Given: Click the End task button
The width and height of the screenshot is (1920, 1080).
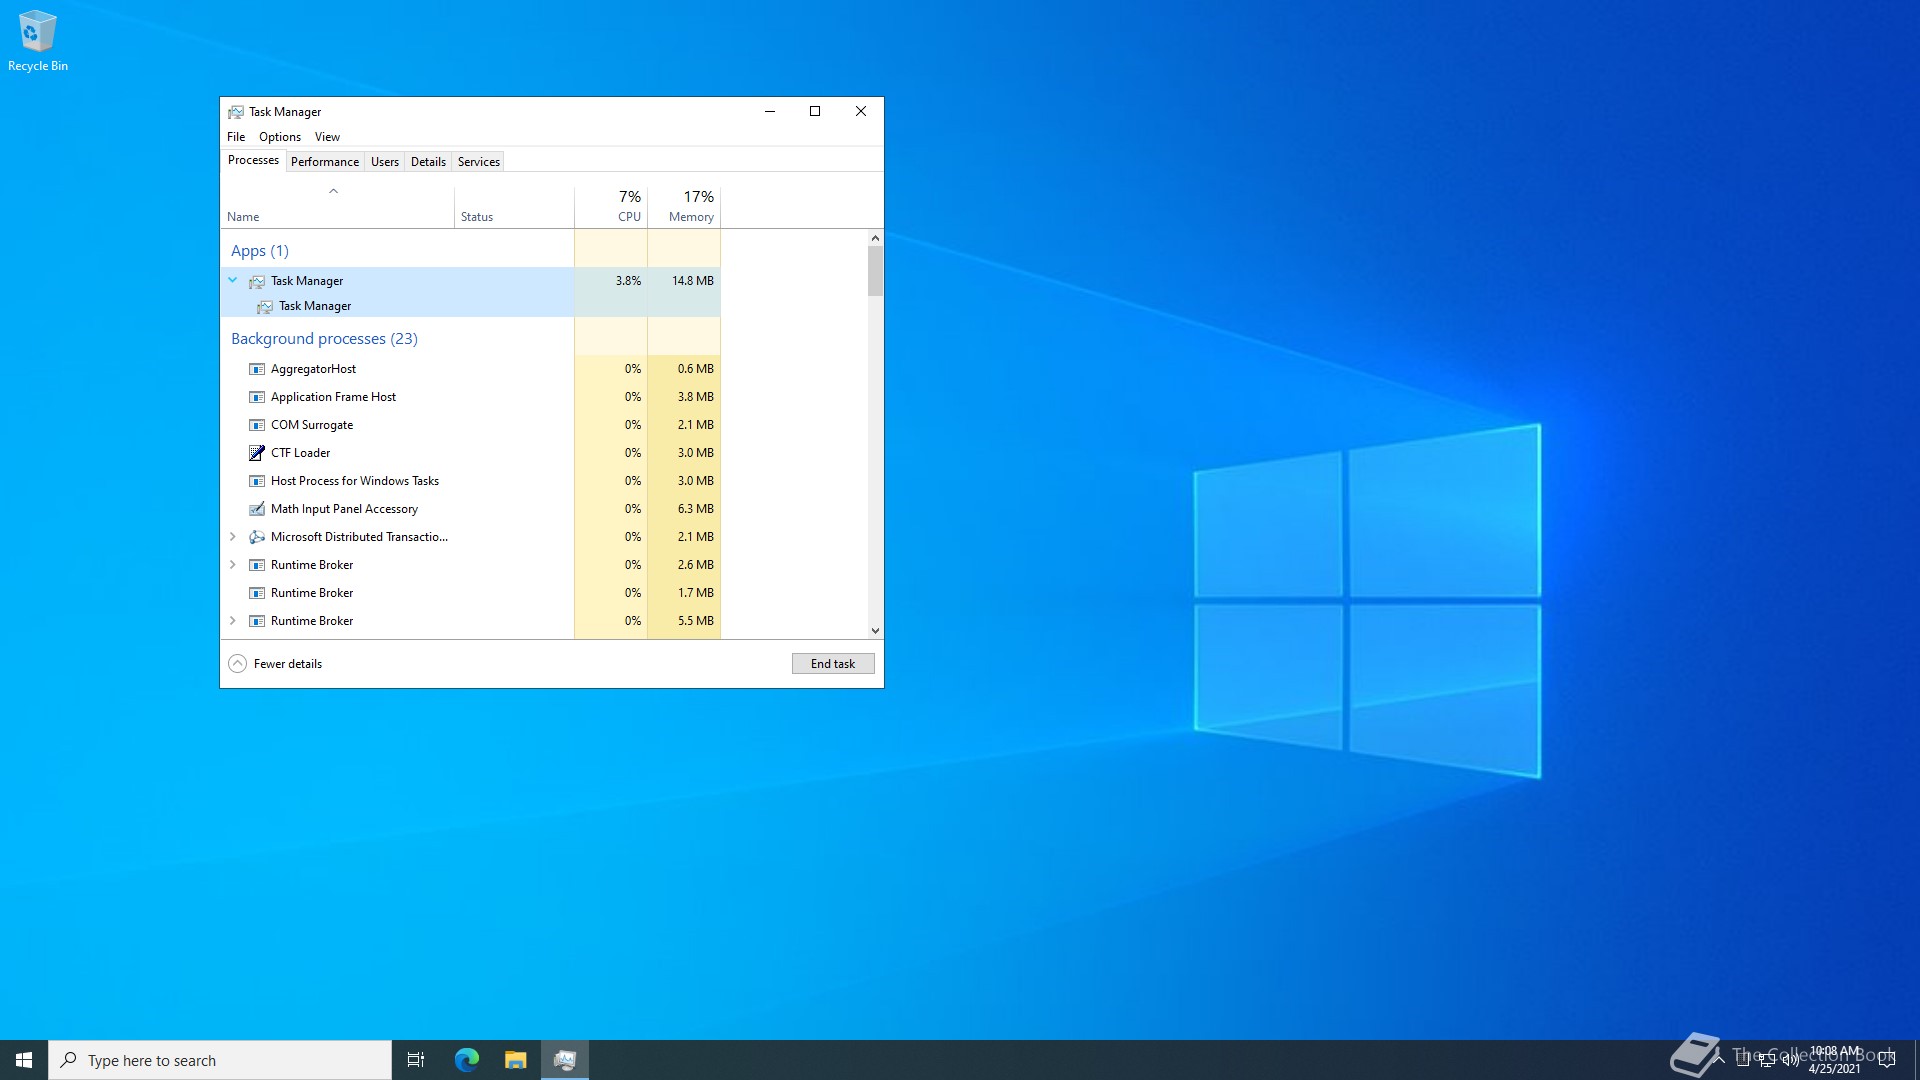Looking at the screenshot, I should (x=833, y=664).
